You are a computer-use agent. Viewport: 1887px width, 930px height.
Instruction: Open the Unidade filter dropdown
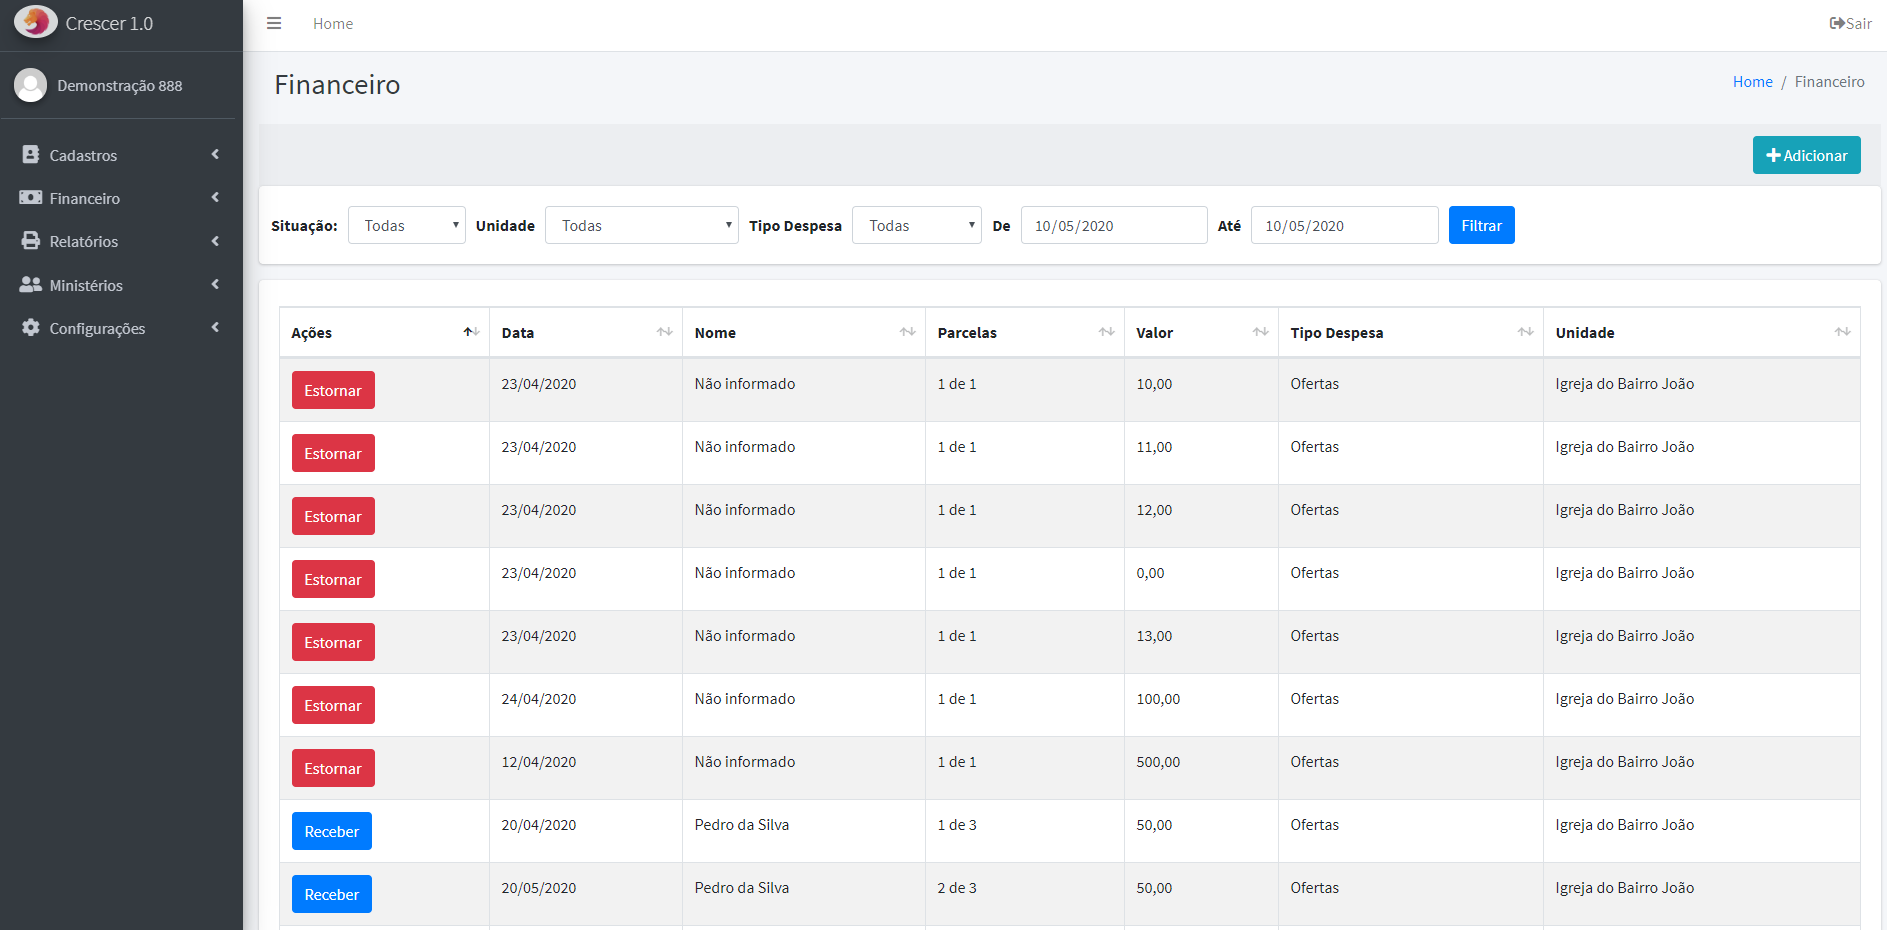[x=641, y=226]
